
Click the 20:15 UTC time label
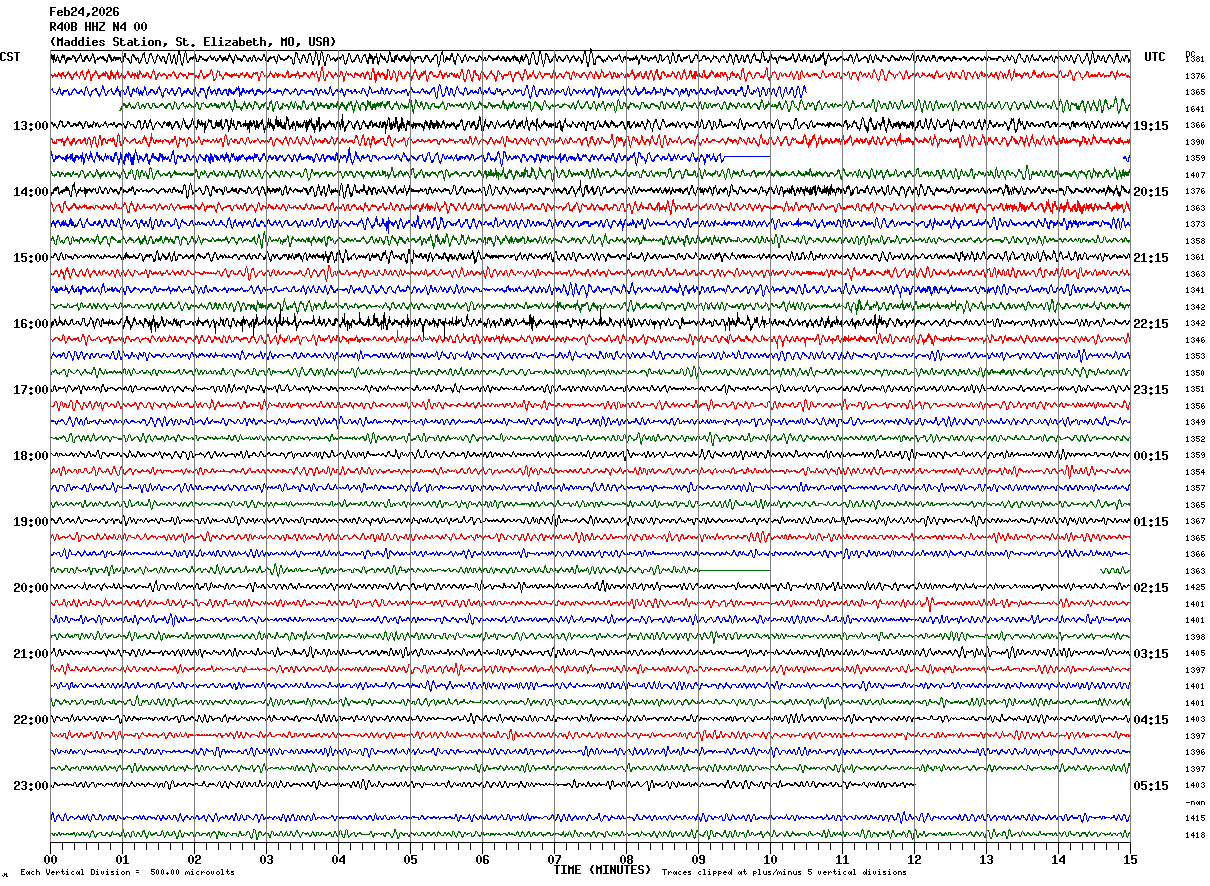pyautogui.click(x=1151, y=192)
